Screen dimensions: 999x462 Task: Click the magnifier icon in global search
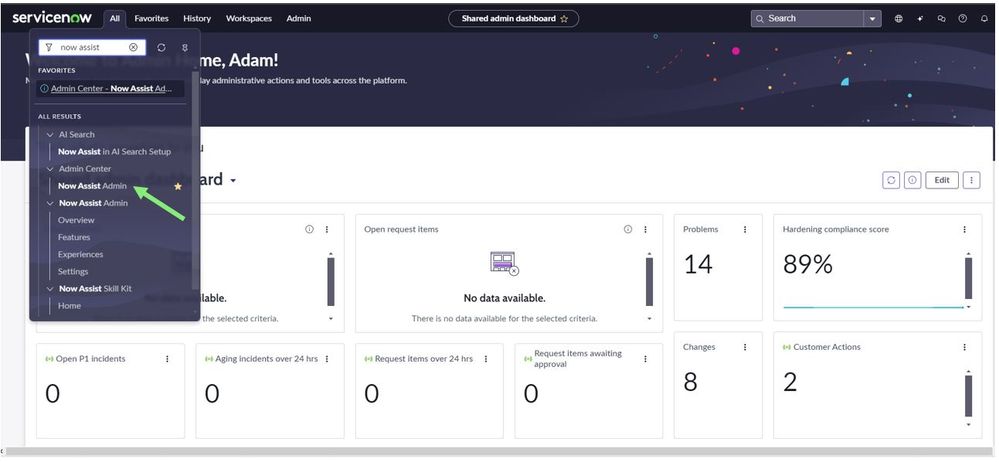pyautogui.click(x=760, y=18)
